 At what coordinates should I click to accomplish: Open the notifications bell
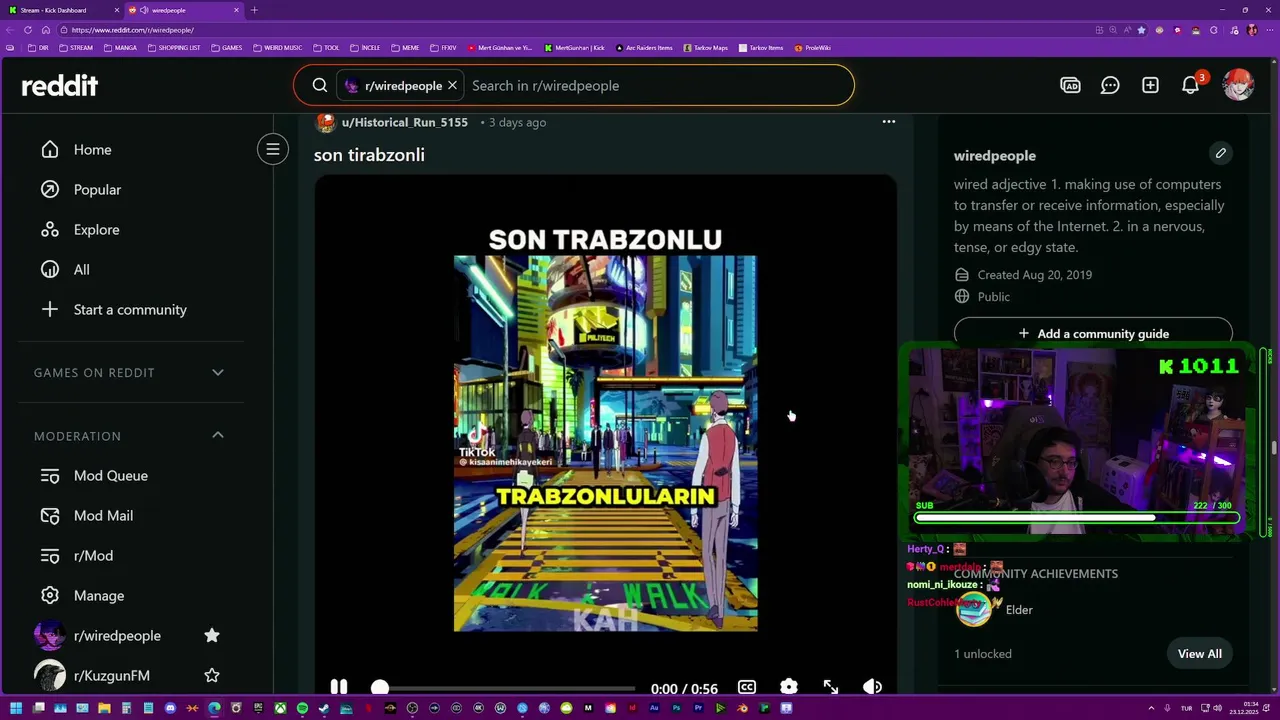pos(1190,86)
